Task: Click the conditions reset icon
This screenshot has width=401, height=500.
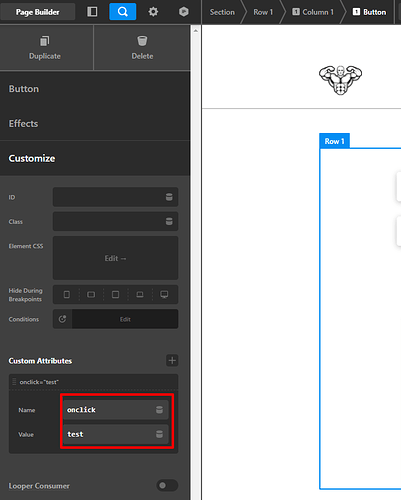Action: click(x=62, y=319)
